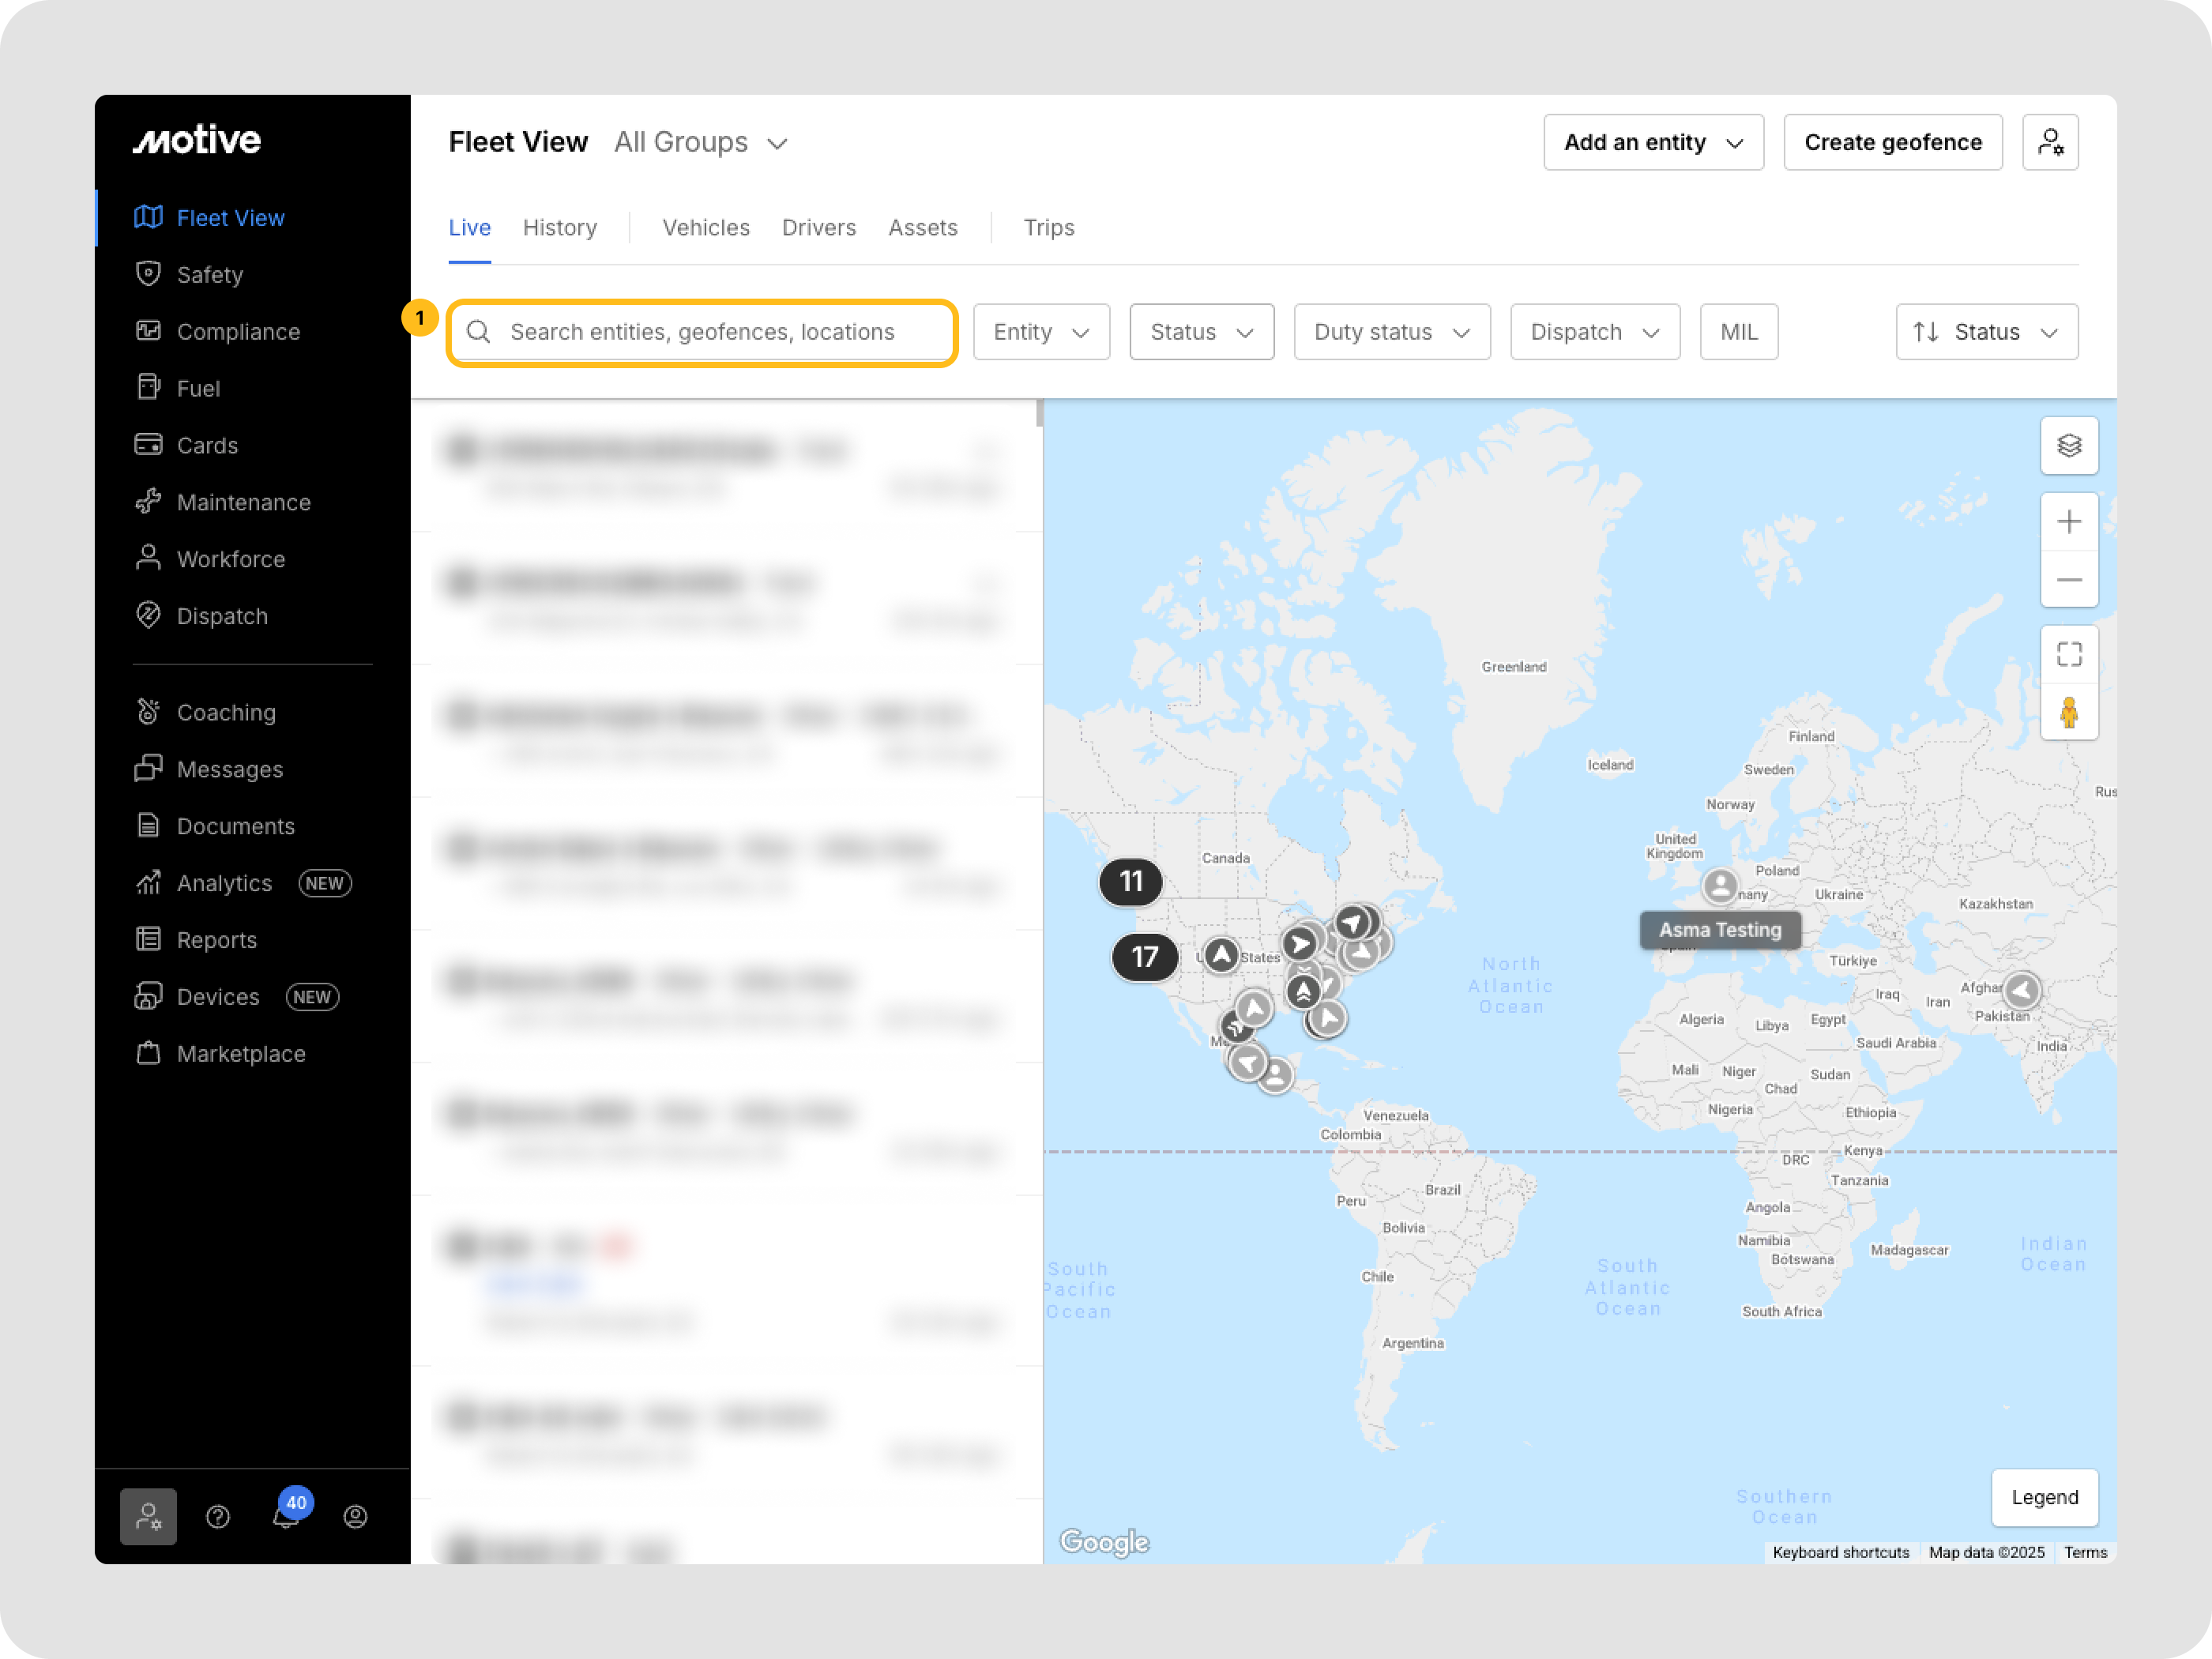2212x1659 pixels.
Task: Open the Maintenance section
Action: 244,502
